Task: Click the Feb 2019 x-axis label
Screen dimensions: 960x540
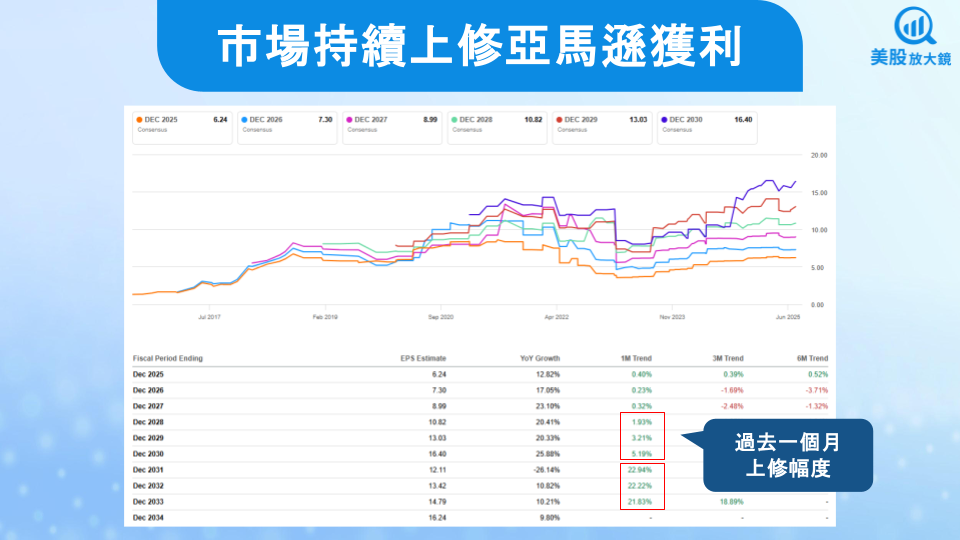Action: coord(325,317)
